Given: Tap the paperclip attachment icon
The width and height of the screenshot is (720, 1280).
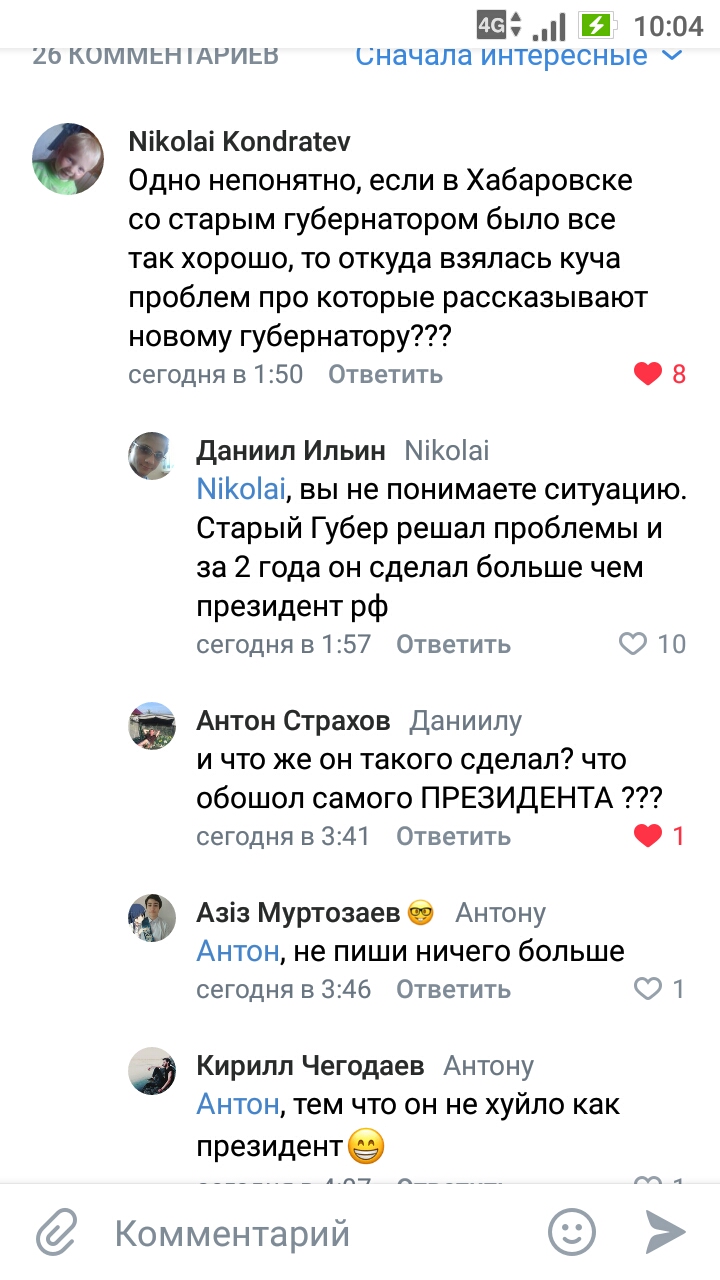Looking at the screenshot, I should 57,1231.
